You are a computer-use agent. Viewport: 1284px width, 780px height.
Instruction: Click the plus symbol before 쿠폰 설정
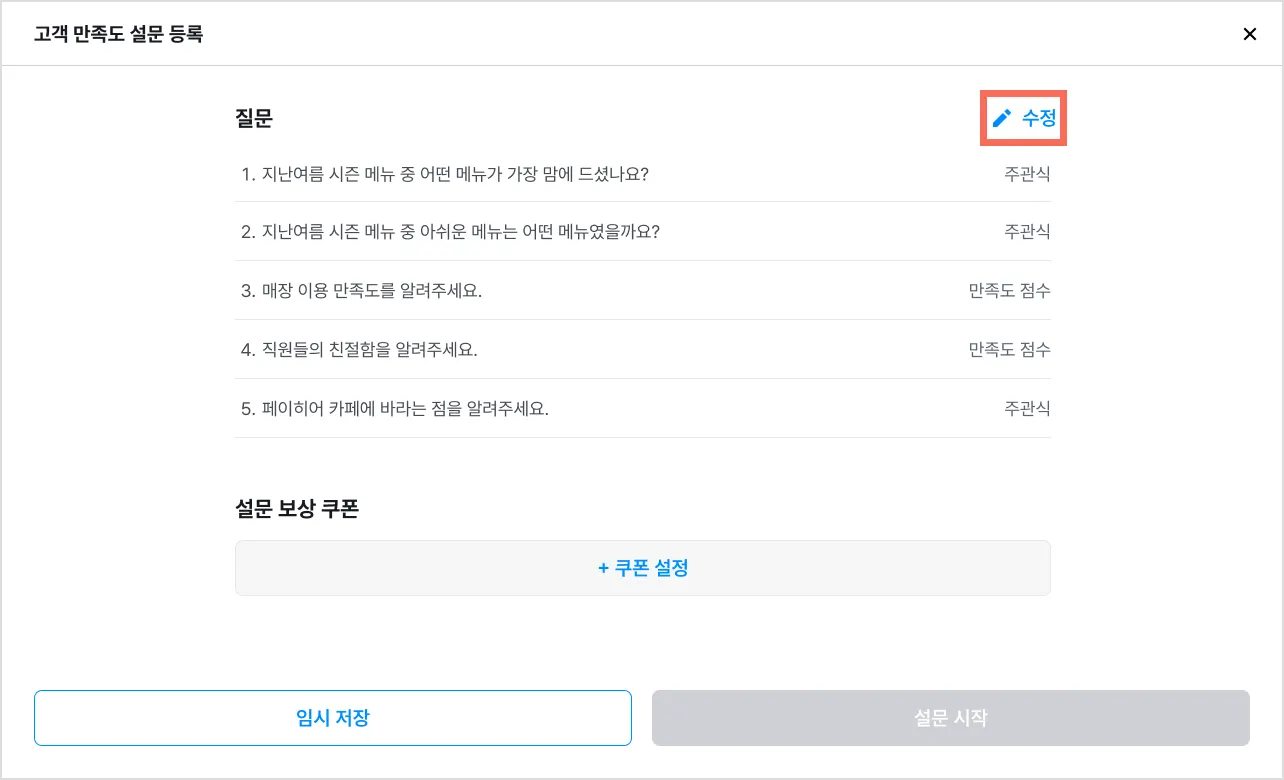point(603,568)
